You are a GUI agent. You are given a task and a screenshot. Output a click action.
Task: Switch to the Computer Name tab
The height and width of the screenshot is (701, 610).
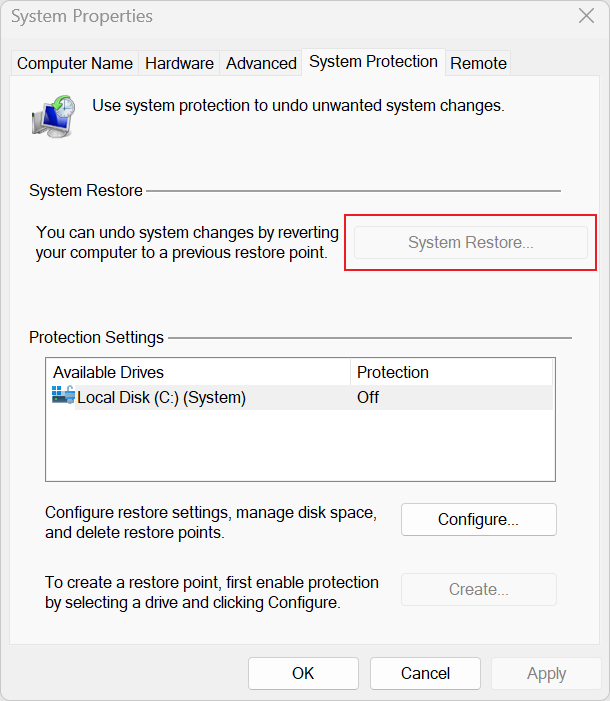tap(75, 63)
